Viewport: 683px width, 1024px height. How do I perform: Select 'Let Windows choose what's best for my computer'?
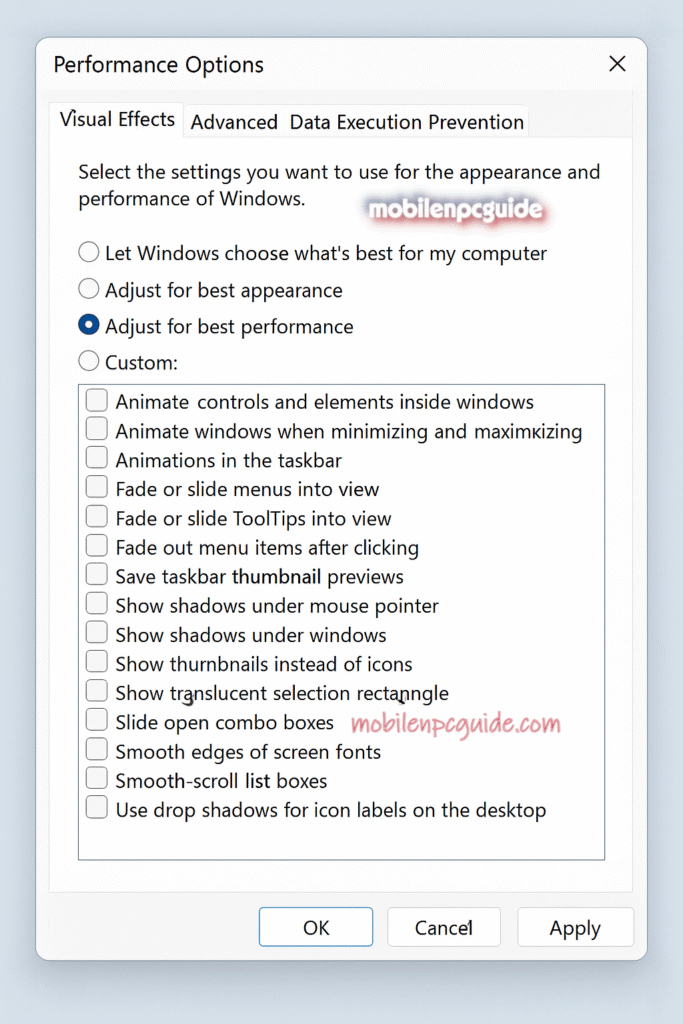click(88, 252)
